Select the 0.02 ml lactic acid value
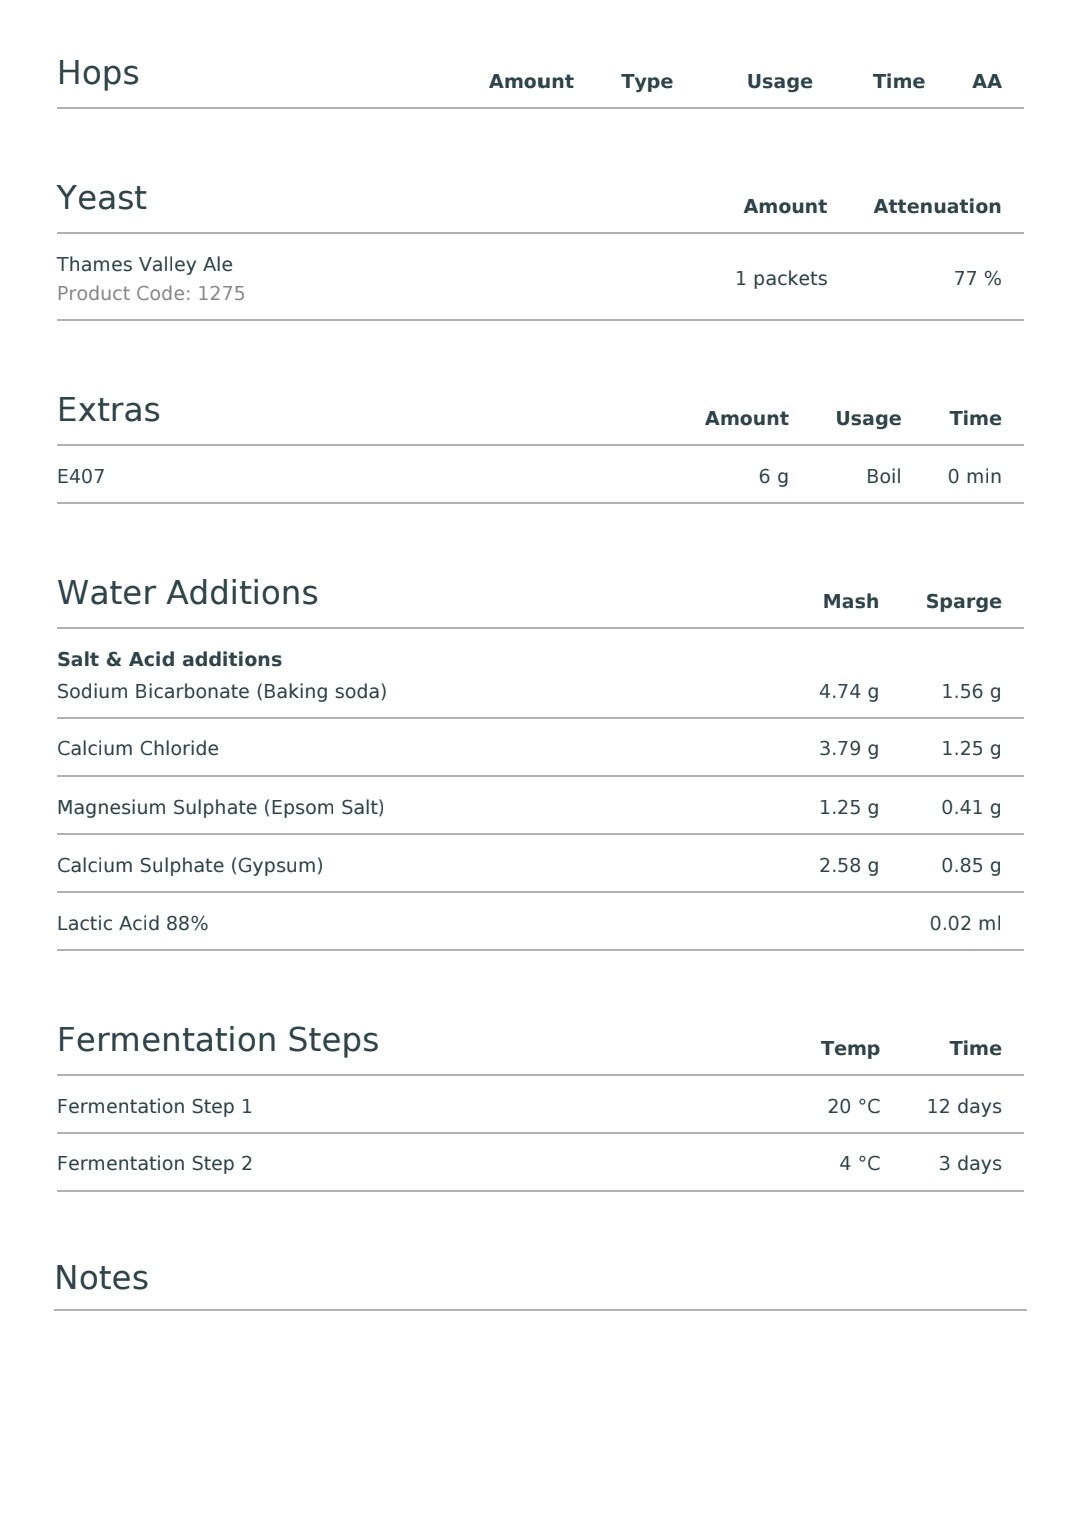Viewport: 1080px width, 1527px height. (965, 924)
